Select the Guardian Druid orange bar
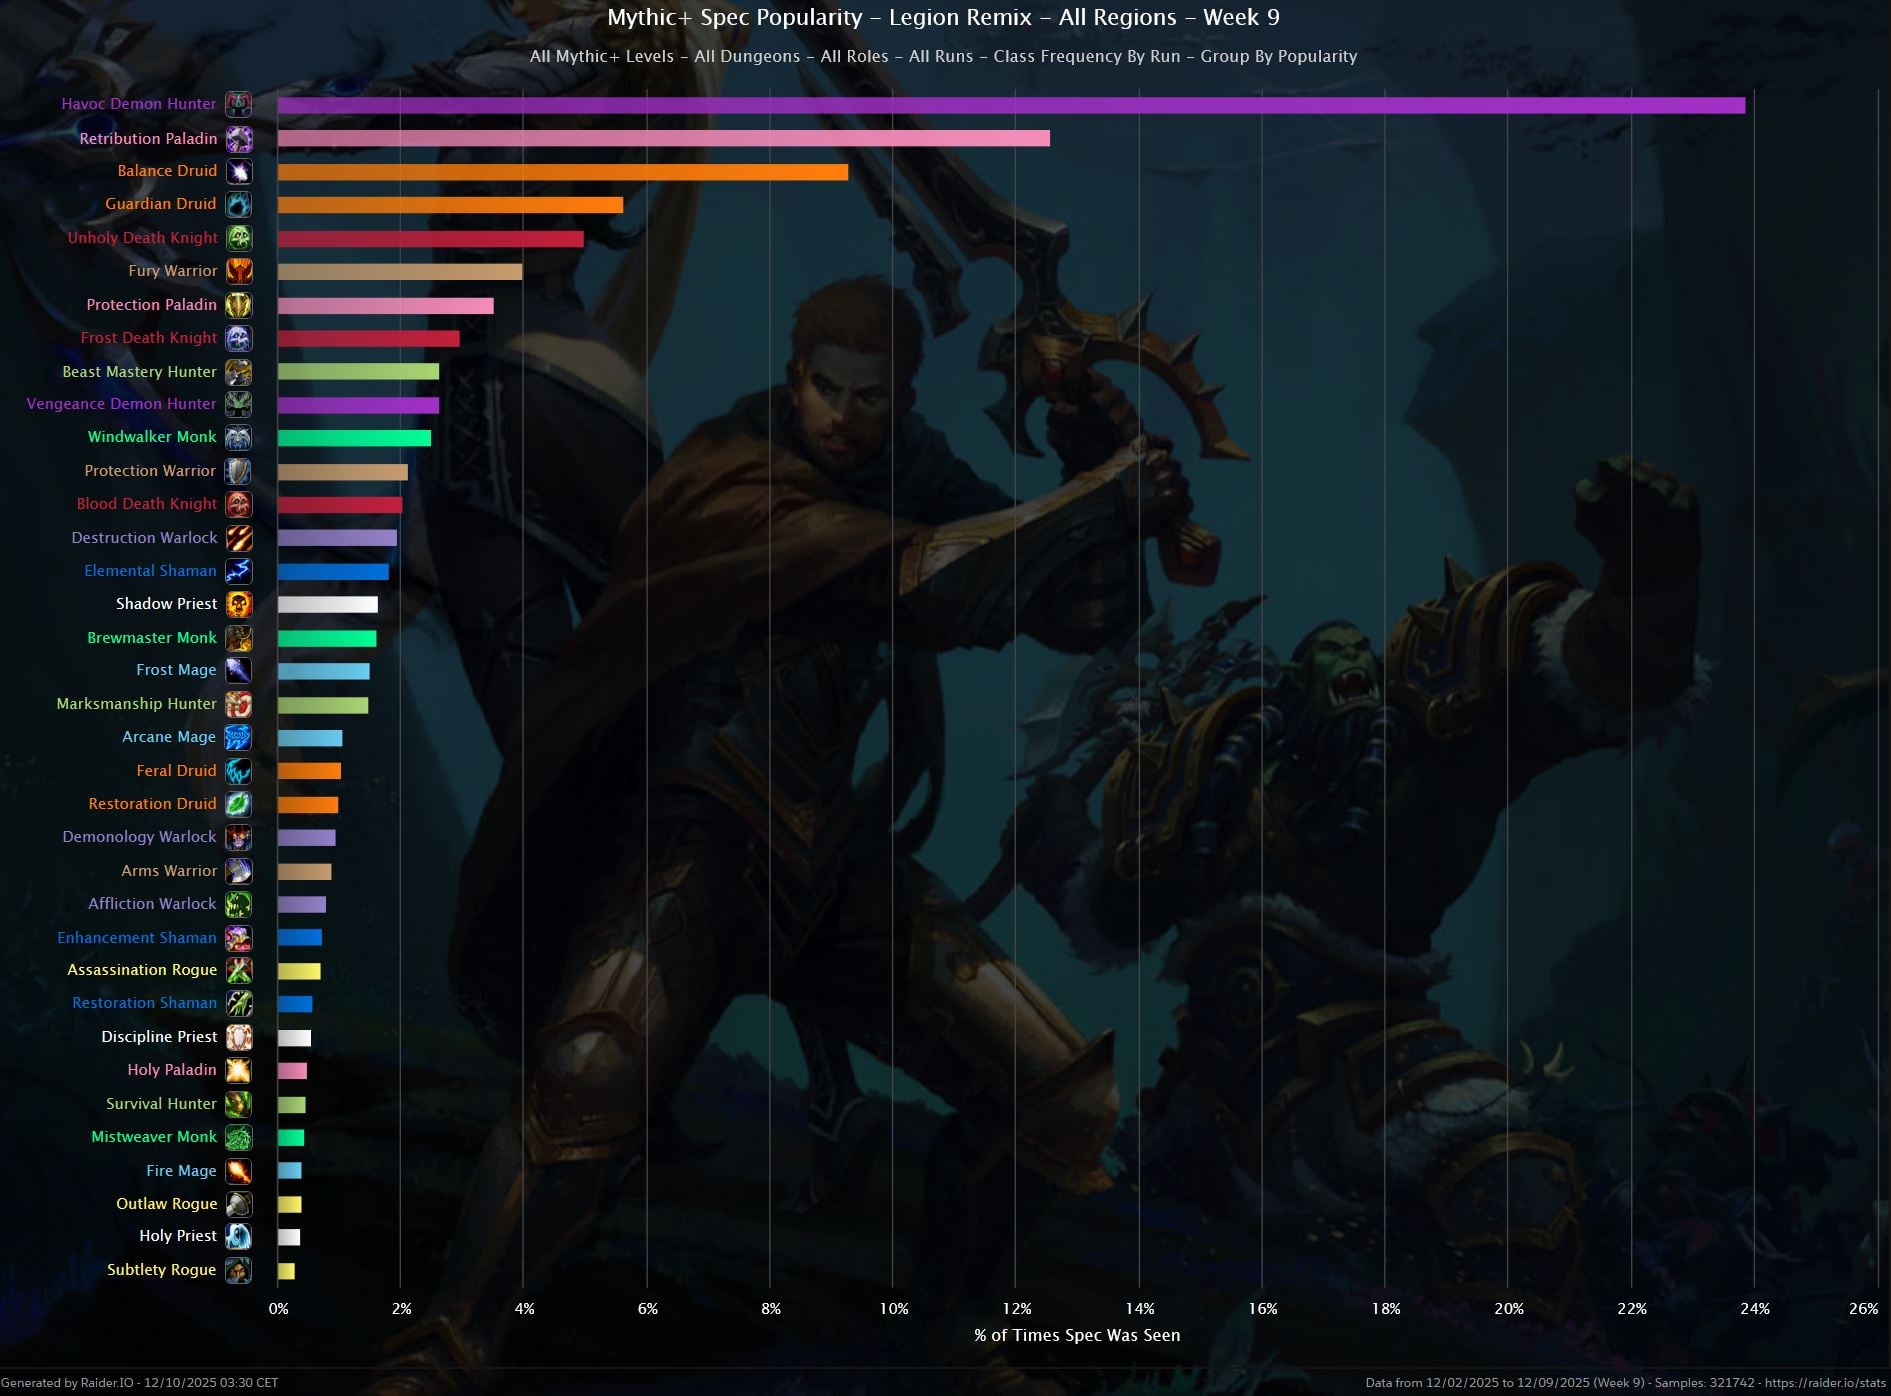Viewport: 1891px width, 1396px height. pos(450,205)
